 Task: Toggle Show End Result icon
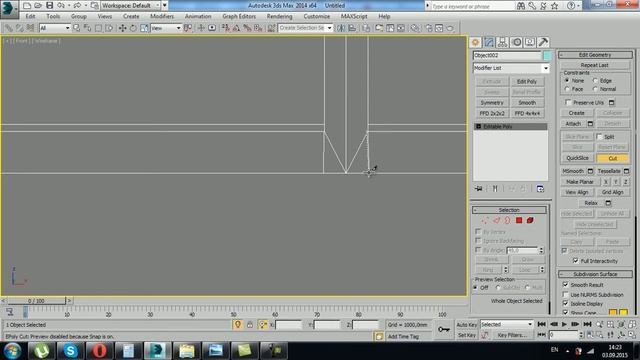[495, 189]
